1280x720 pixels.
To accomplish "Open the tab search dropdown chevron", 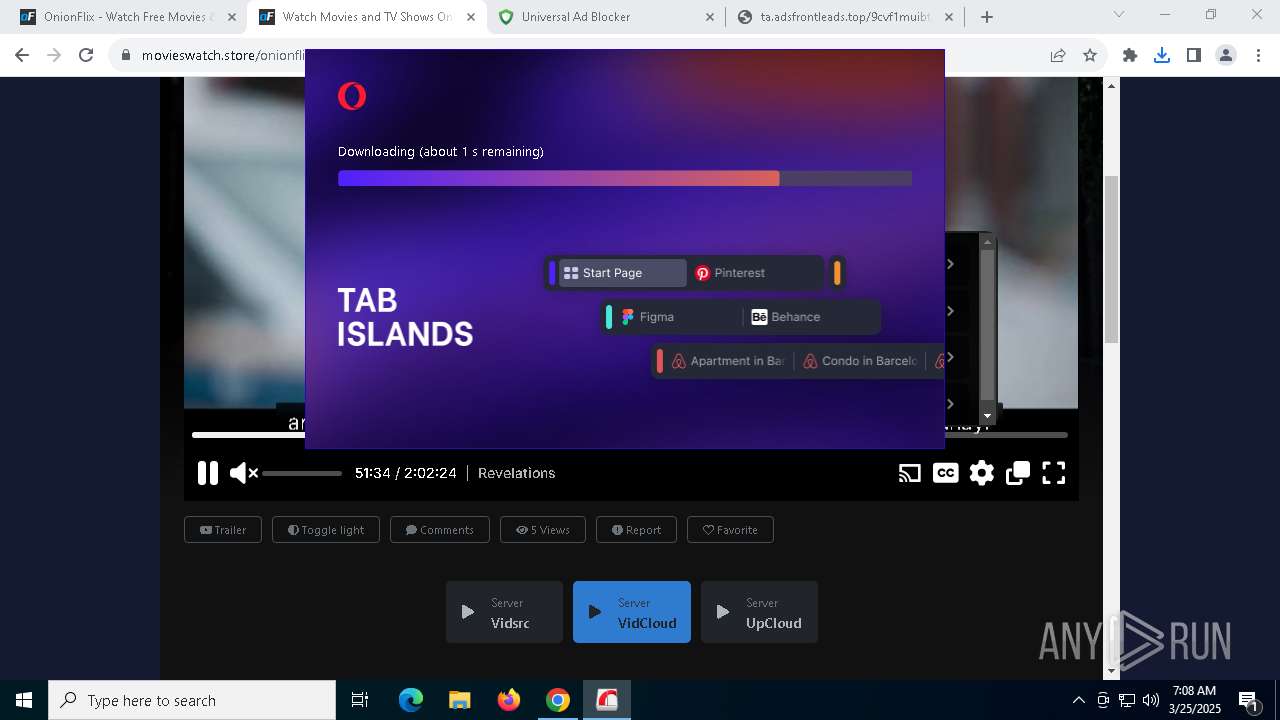I will tap(1119, 14).
